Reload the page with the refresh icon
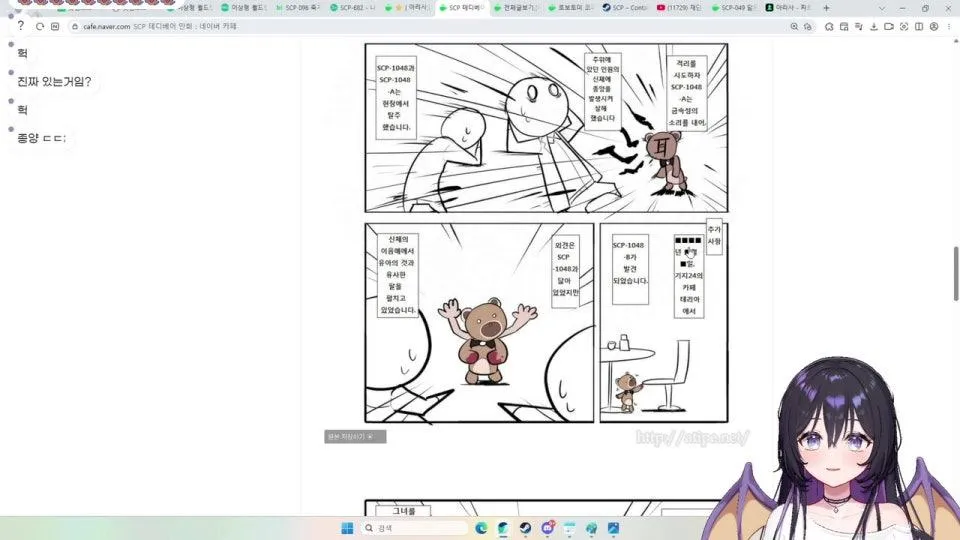The image size is (960, 540). click(40, 26)
